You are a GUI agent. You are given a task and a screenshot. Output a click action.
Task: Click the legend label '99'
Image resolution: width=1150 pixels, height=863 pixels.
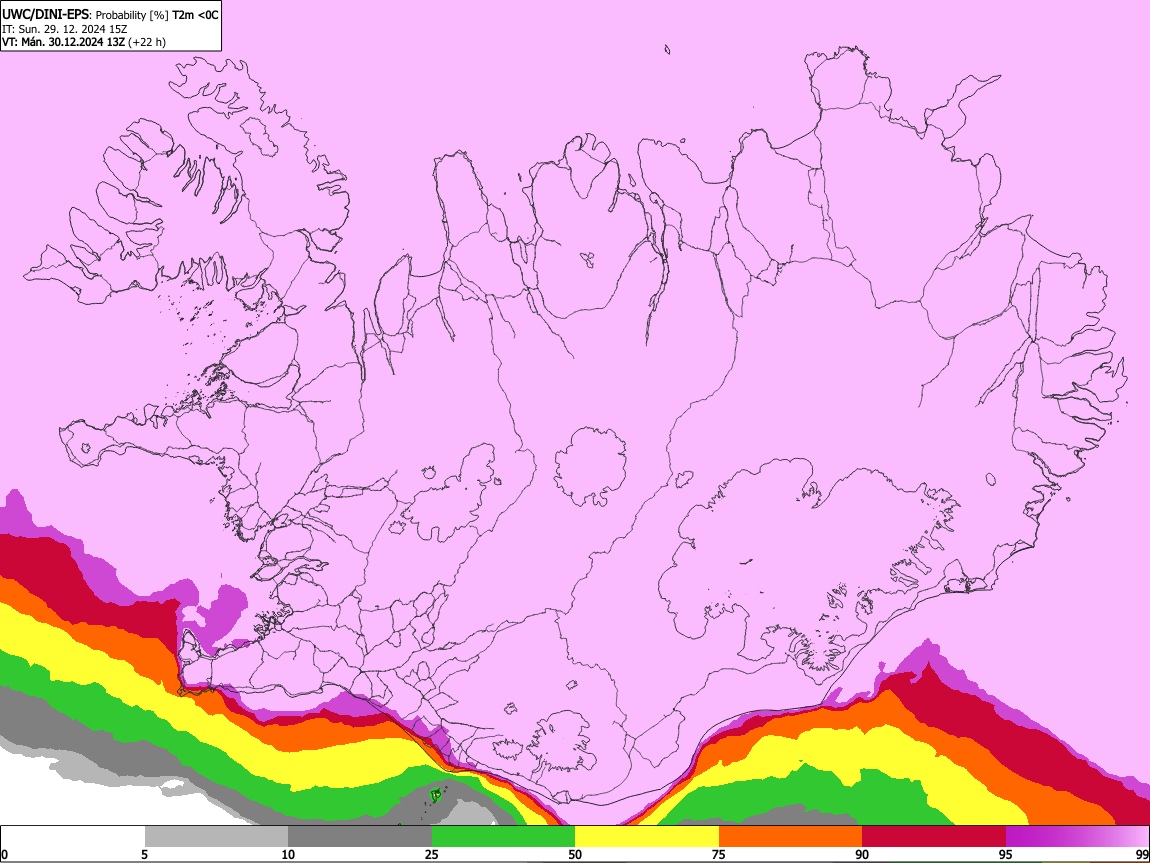[1141, 855]
